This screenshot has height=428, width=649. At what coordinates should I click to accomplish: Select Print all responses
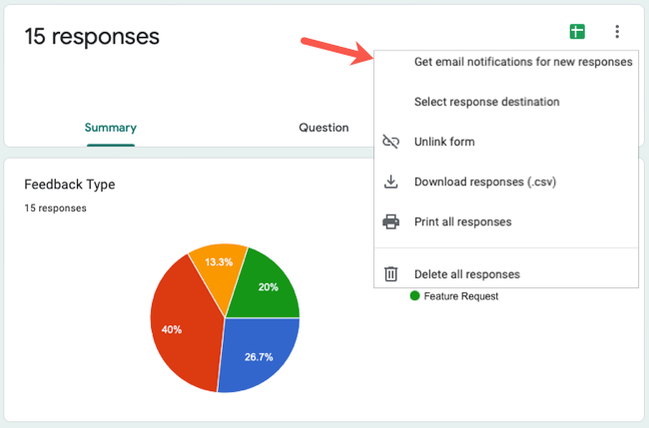coord(462,221)
